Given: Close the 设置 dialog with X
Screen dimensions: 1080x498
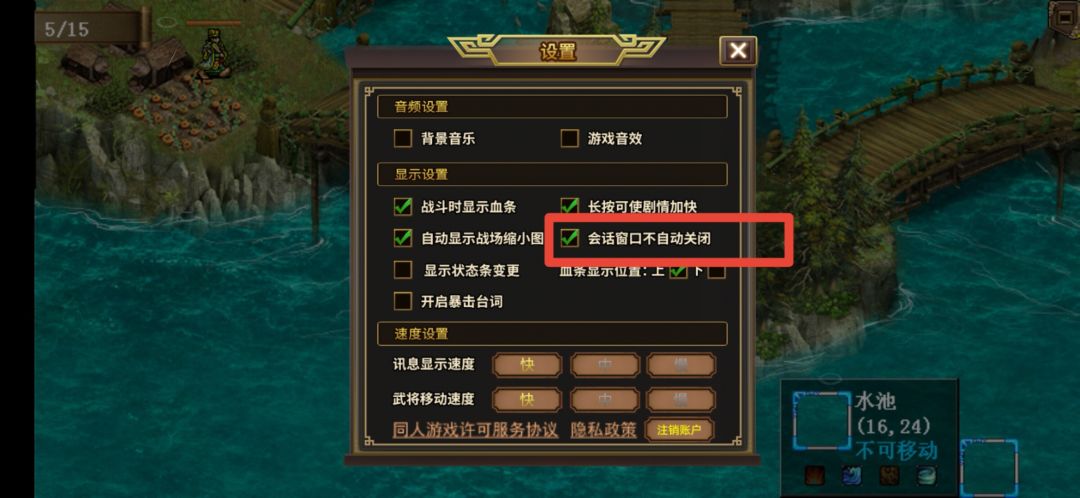Looking at the screenshot, I should click(x=738, y=51).
